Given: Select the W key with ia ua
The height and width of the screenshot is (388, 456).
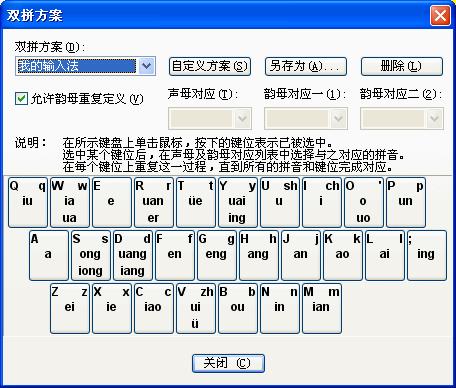Looking at the screenshot, I should pyautogui.click(x=70, y=202).
